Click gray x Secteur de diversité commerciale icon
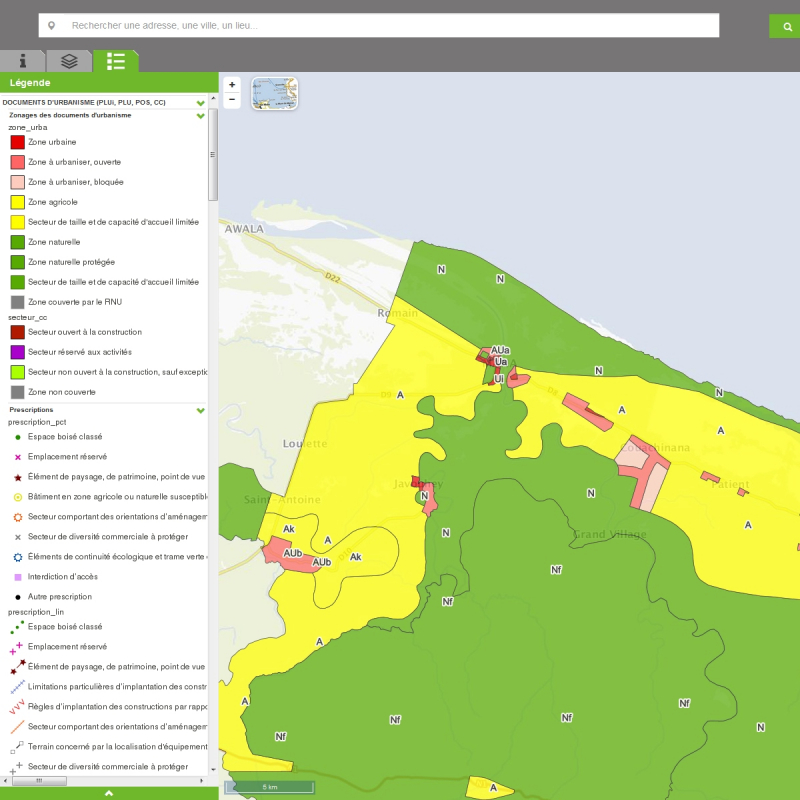The width and height of the screenshot is (800, 800). click(x=18, y=537)
